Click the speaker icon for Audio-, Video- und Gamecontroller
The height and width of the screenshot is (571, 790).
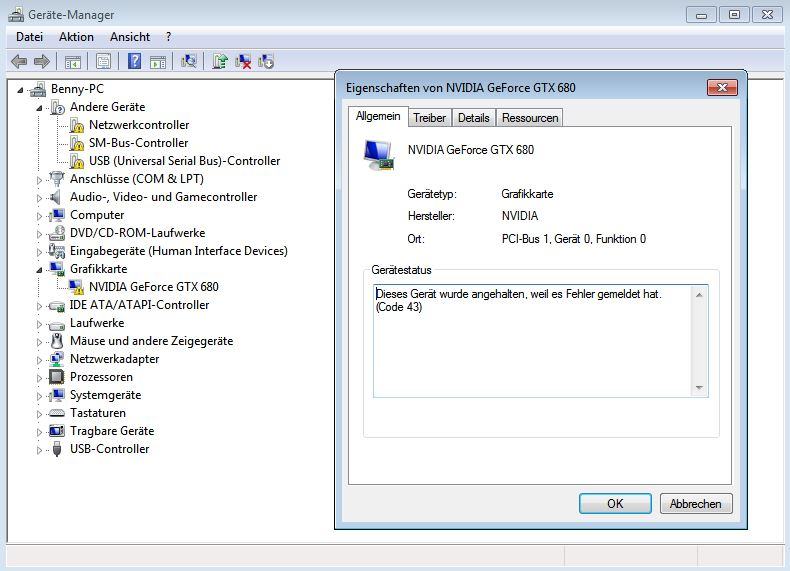(x=56, y=197)
